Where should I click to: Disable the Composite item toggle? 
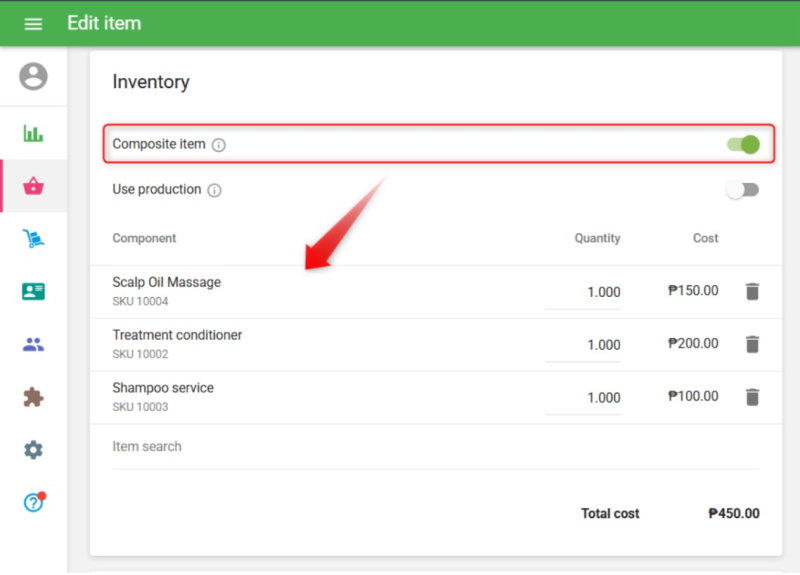coord(743,145)
